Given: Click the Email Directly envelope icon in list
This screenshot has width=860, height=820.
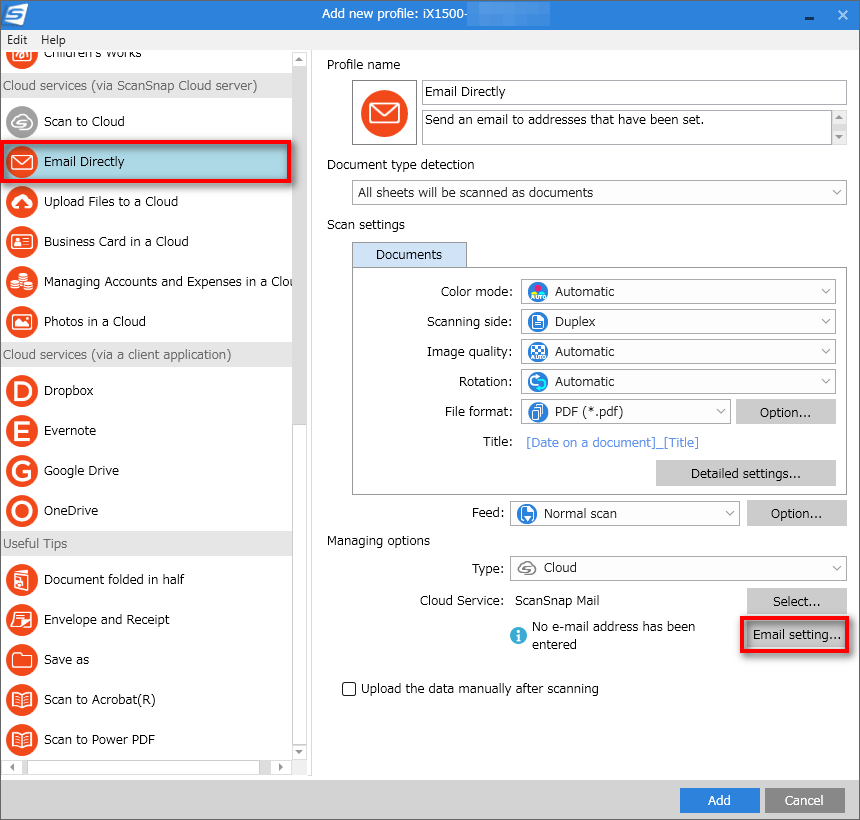Looking at the screenshot, I should [x=22, y=162].
